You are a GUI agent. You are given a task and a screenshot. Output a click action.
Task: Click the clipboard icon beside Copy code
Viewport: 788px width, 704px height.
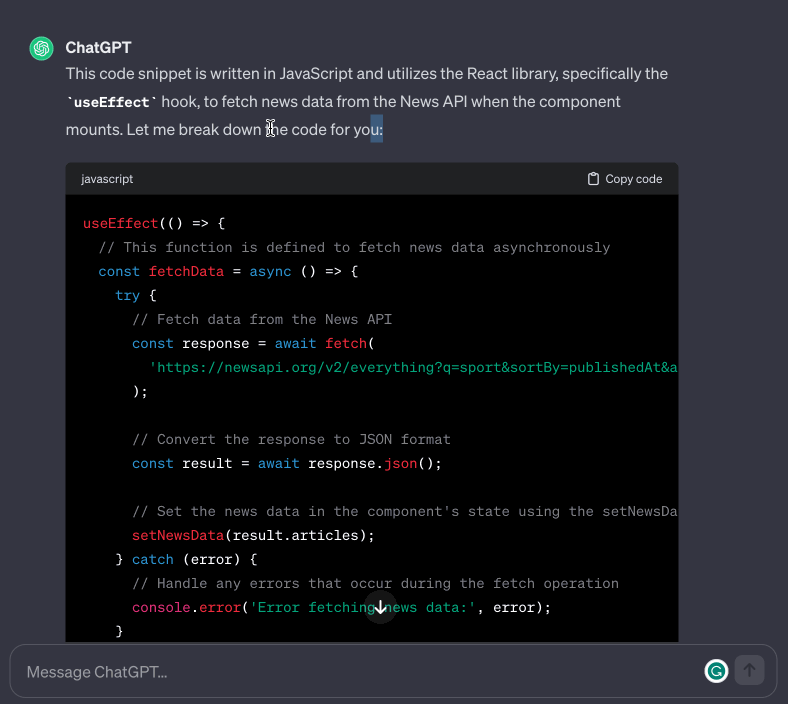[593, 179]
